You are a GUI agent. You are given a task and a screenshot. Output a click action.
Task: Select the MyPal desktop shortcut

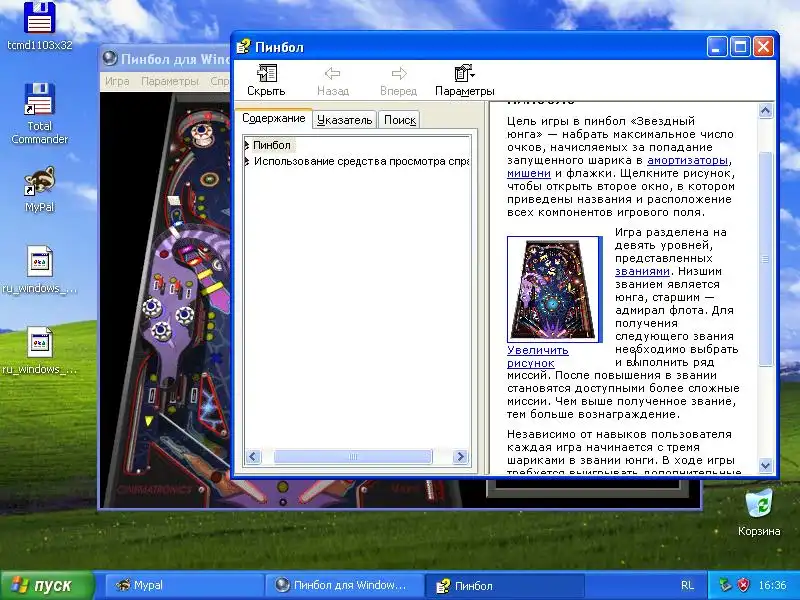point(39,189)
